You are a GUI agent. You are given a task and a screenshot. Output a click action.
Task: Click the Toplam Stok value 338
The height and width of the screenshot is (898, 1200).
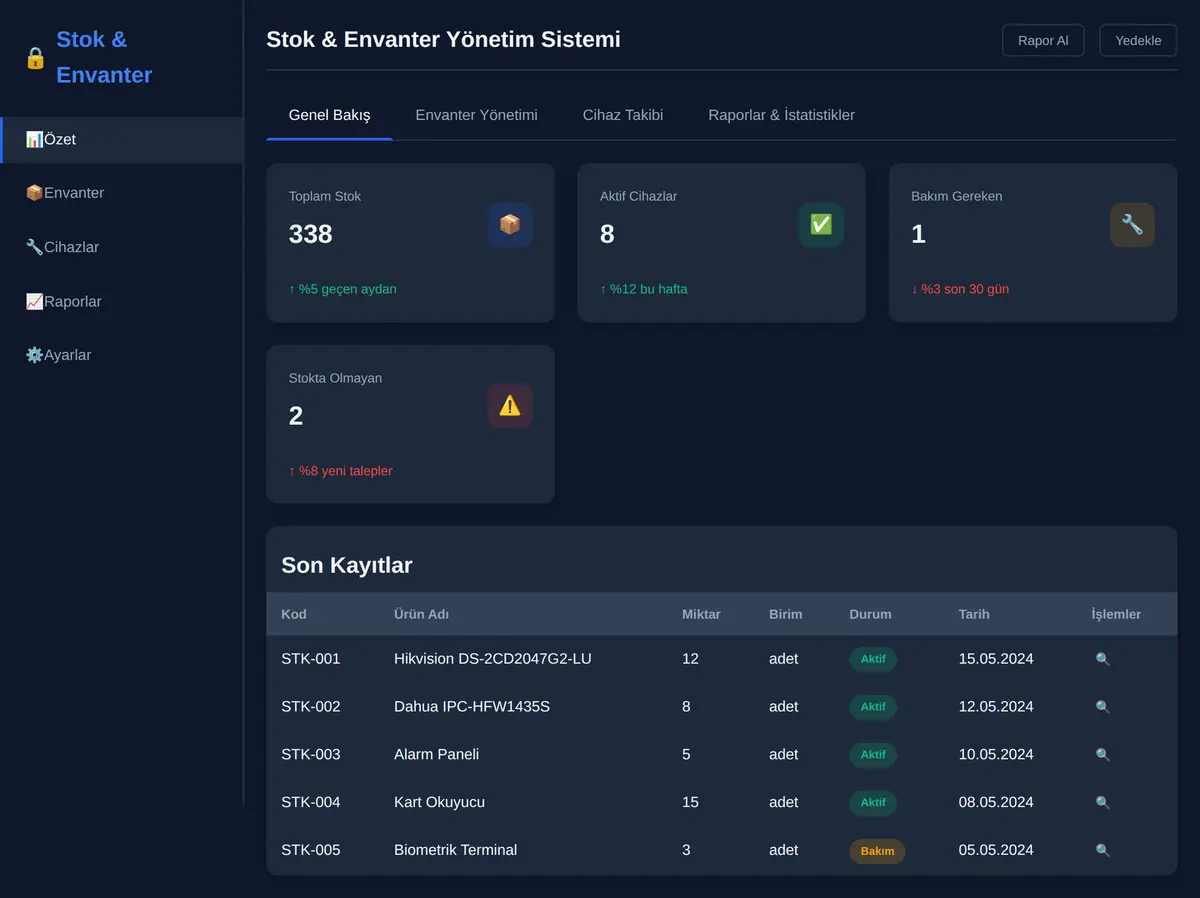(311, 234)
